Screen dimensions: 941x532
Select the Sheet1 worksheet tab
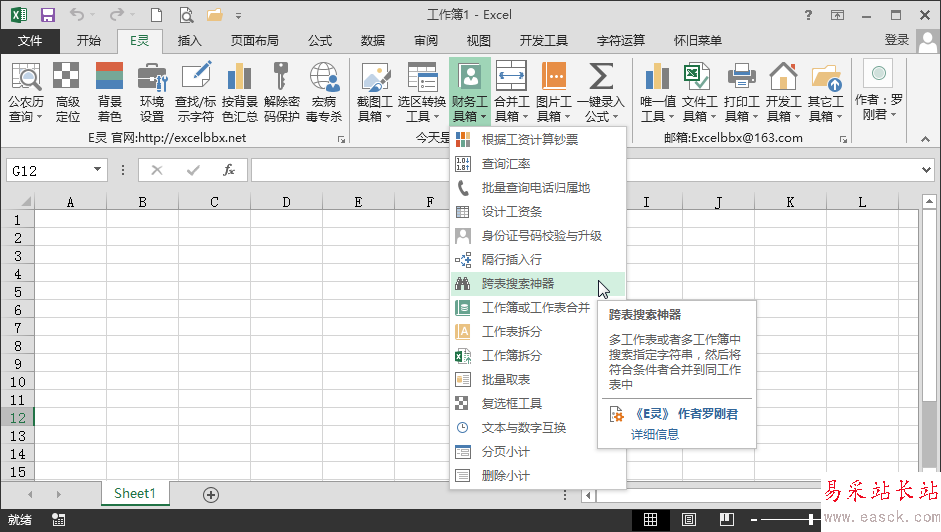click(135, 494)
